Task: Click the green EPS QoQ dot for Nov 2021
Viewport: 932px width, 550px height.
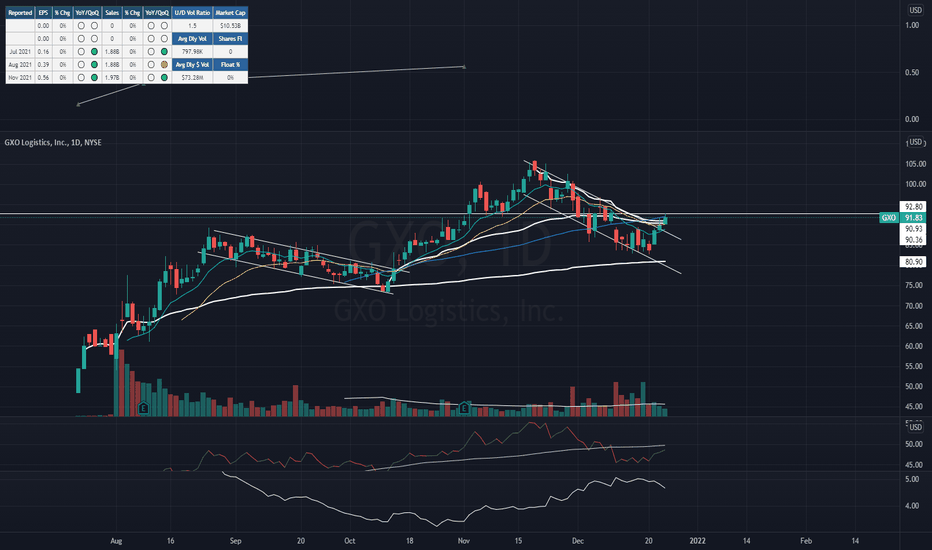Action: point(95,77)
